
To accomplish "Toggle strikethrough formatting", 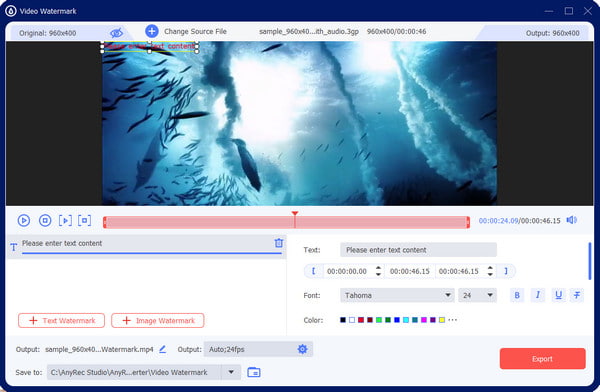I will [x=577, y=295].
